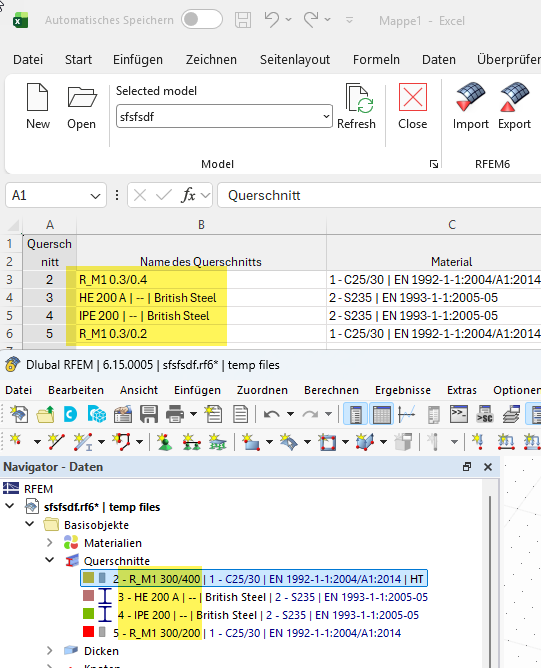This screenshot has height=668, width=541.
Task: Click pink color swatch of section 3
Action: [x=88, y=595]
